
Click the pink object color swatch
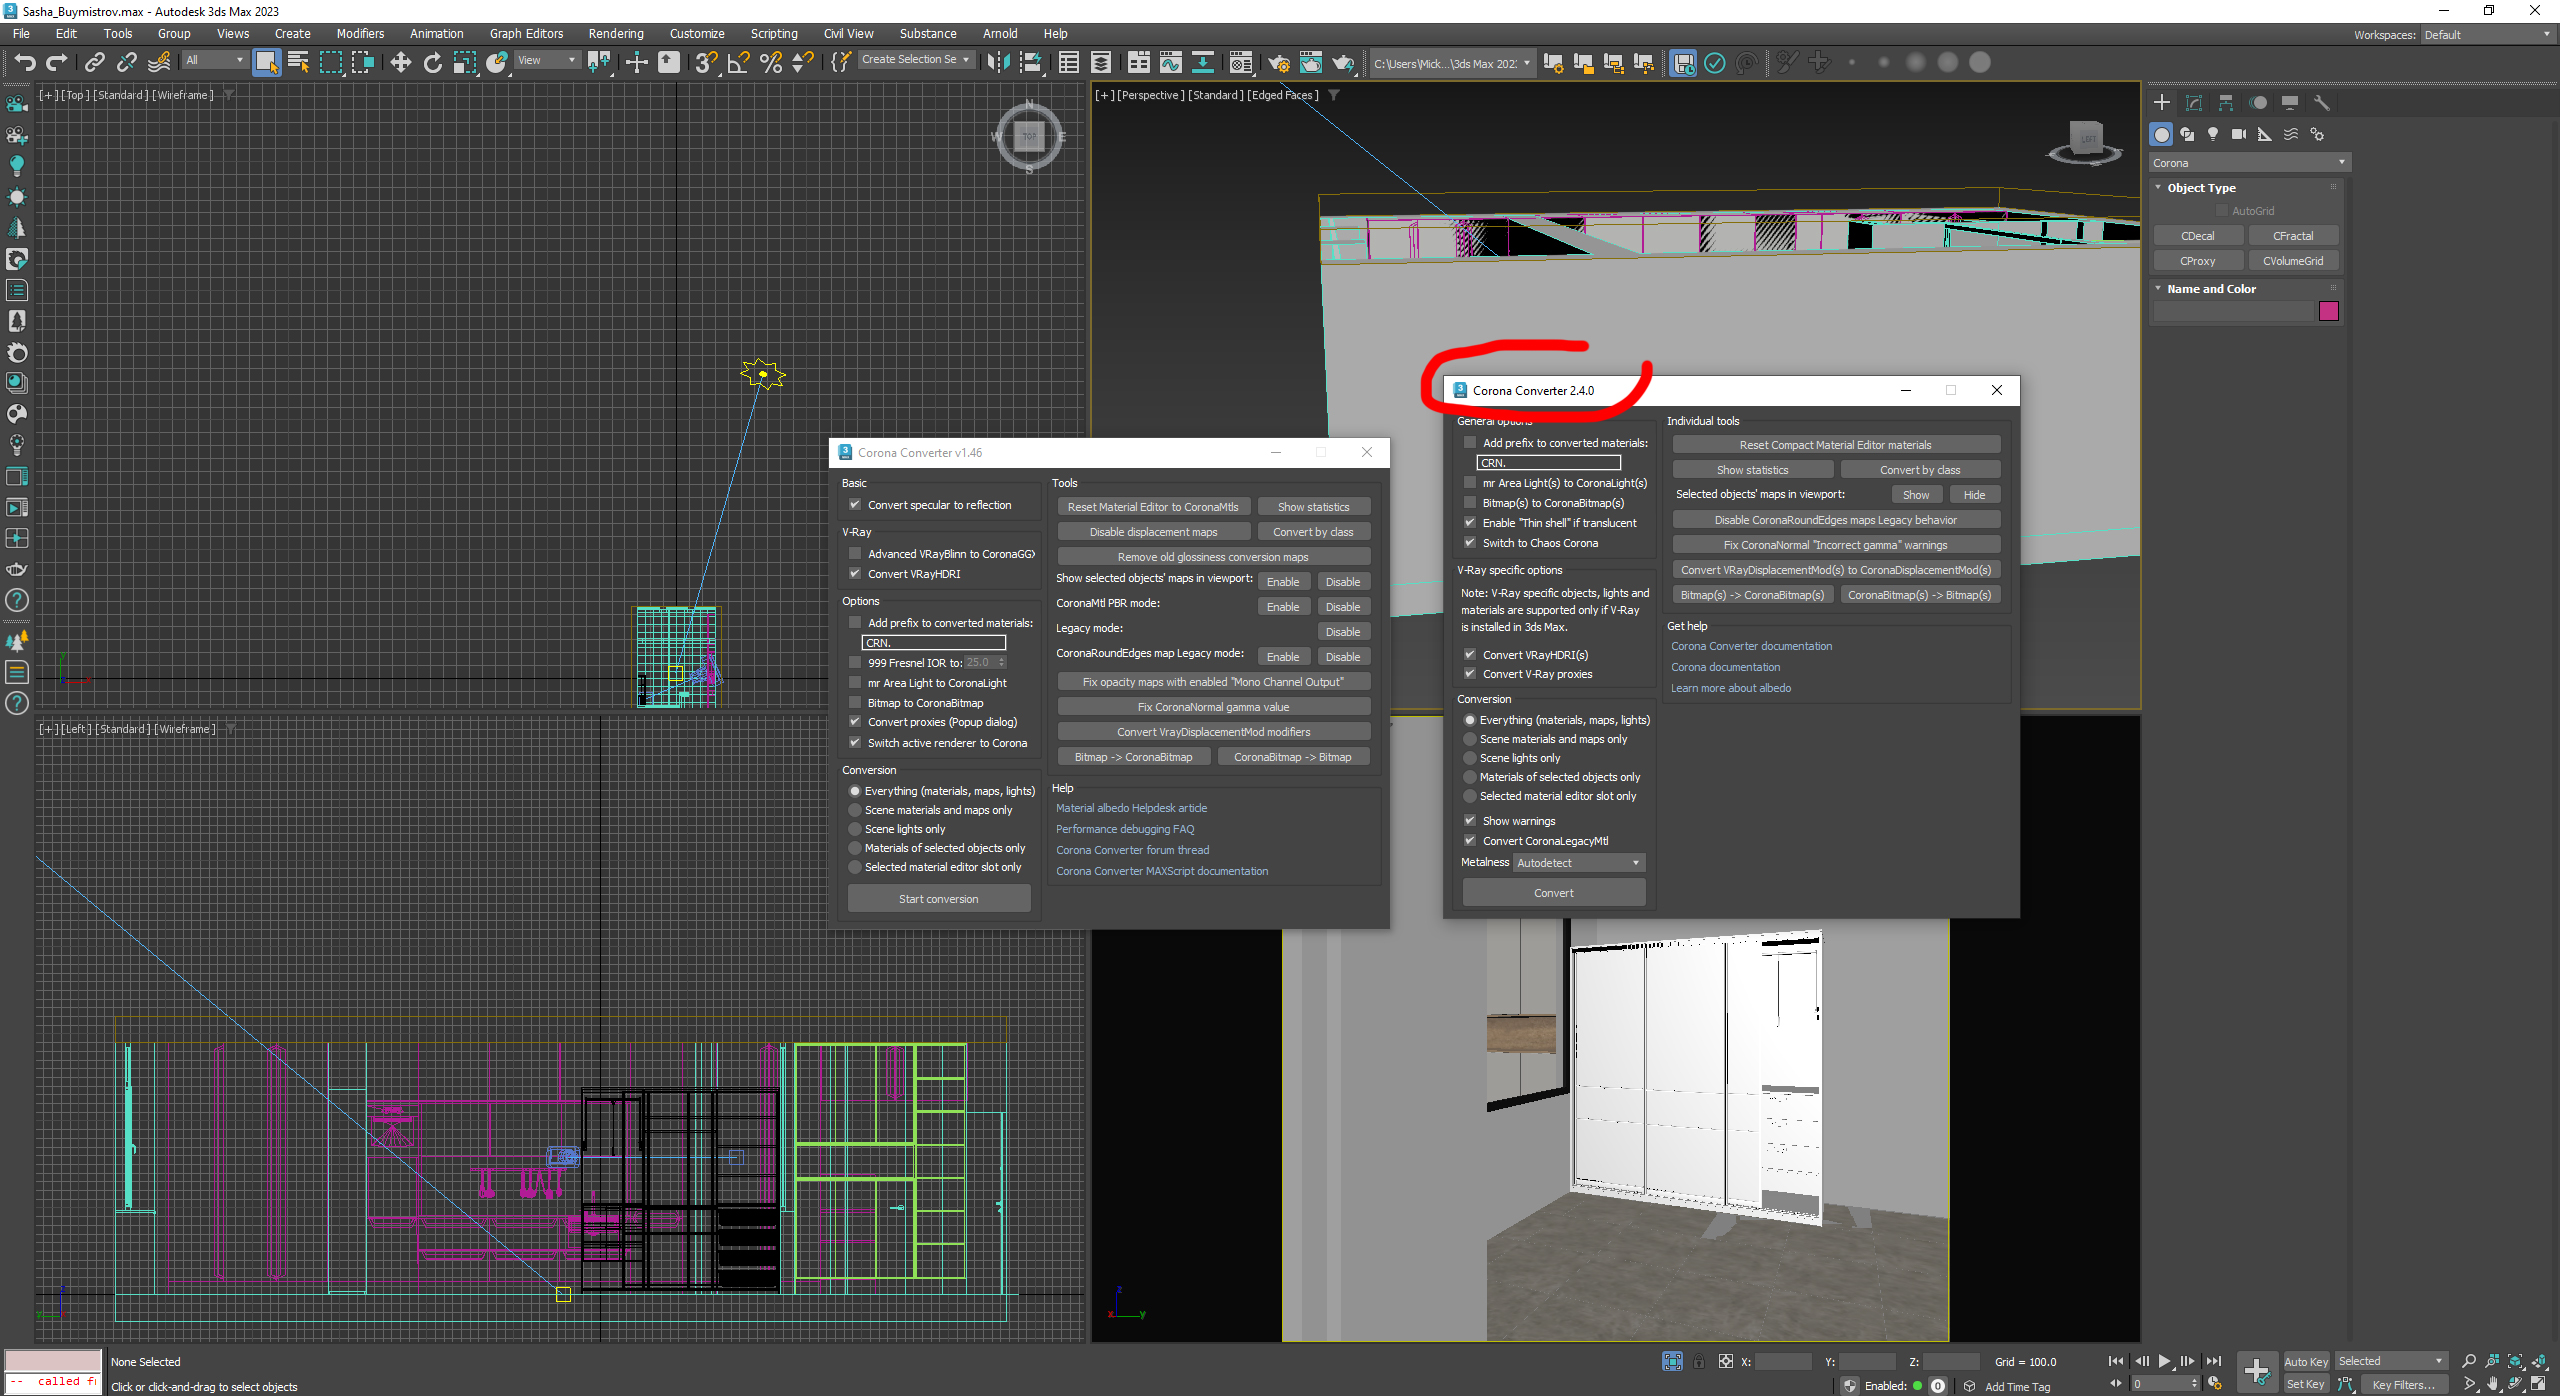pos(2328,311)
